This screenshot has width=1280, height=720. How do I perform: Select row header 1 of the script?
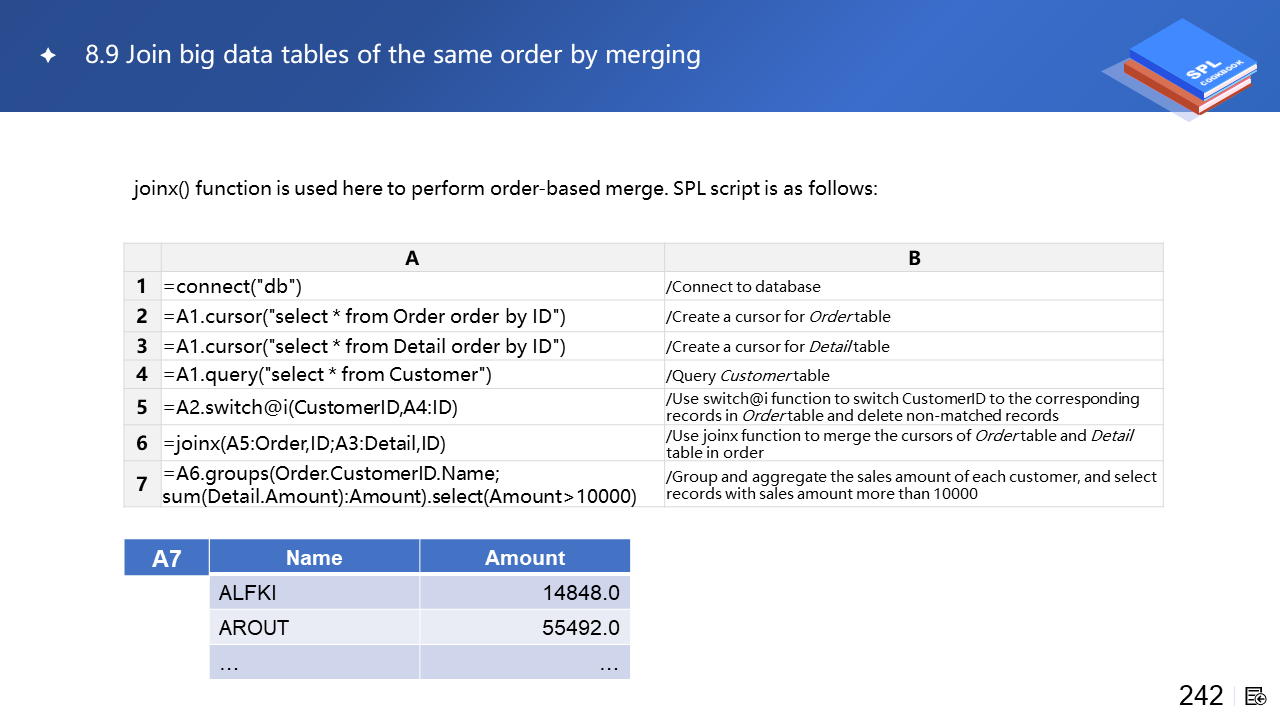(142, 287)
